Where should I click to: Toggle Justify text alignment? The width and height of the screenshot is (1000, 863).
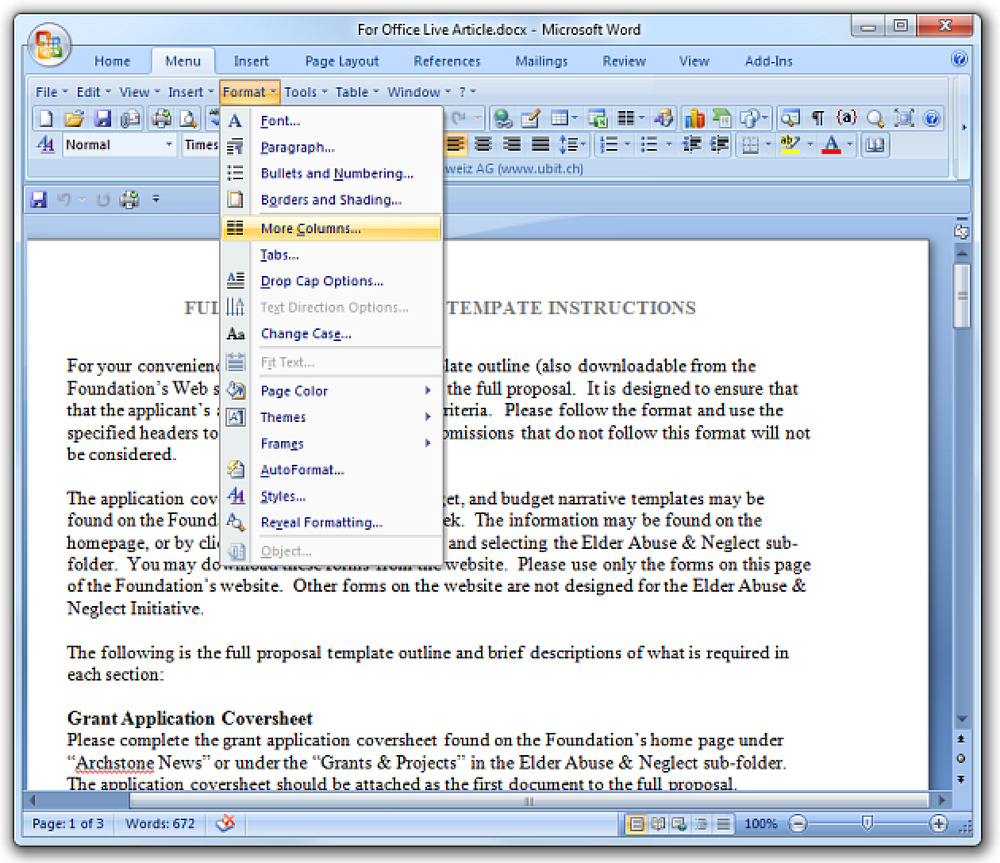(x=540, y=145)
